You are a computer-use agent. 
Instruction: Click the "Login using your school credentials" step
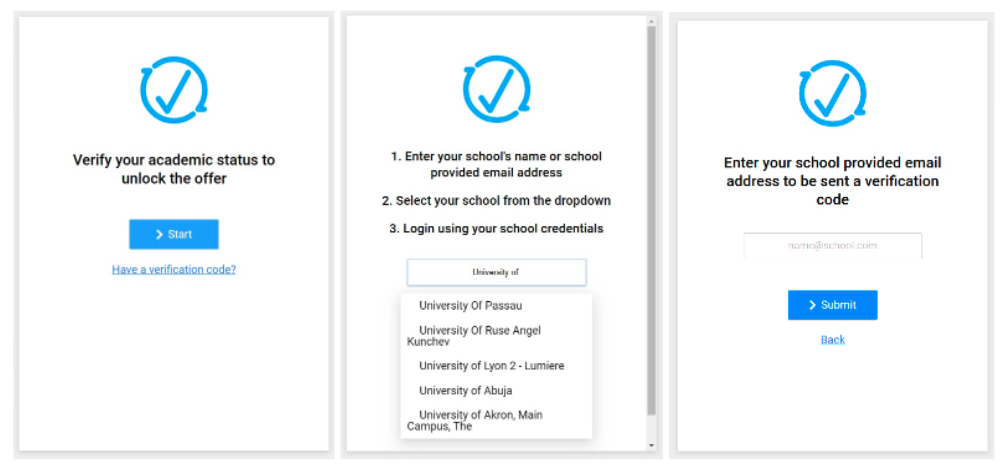point(496,229)
